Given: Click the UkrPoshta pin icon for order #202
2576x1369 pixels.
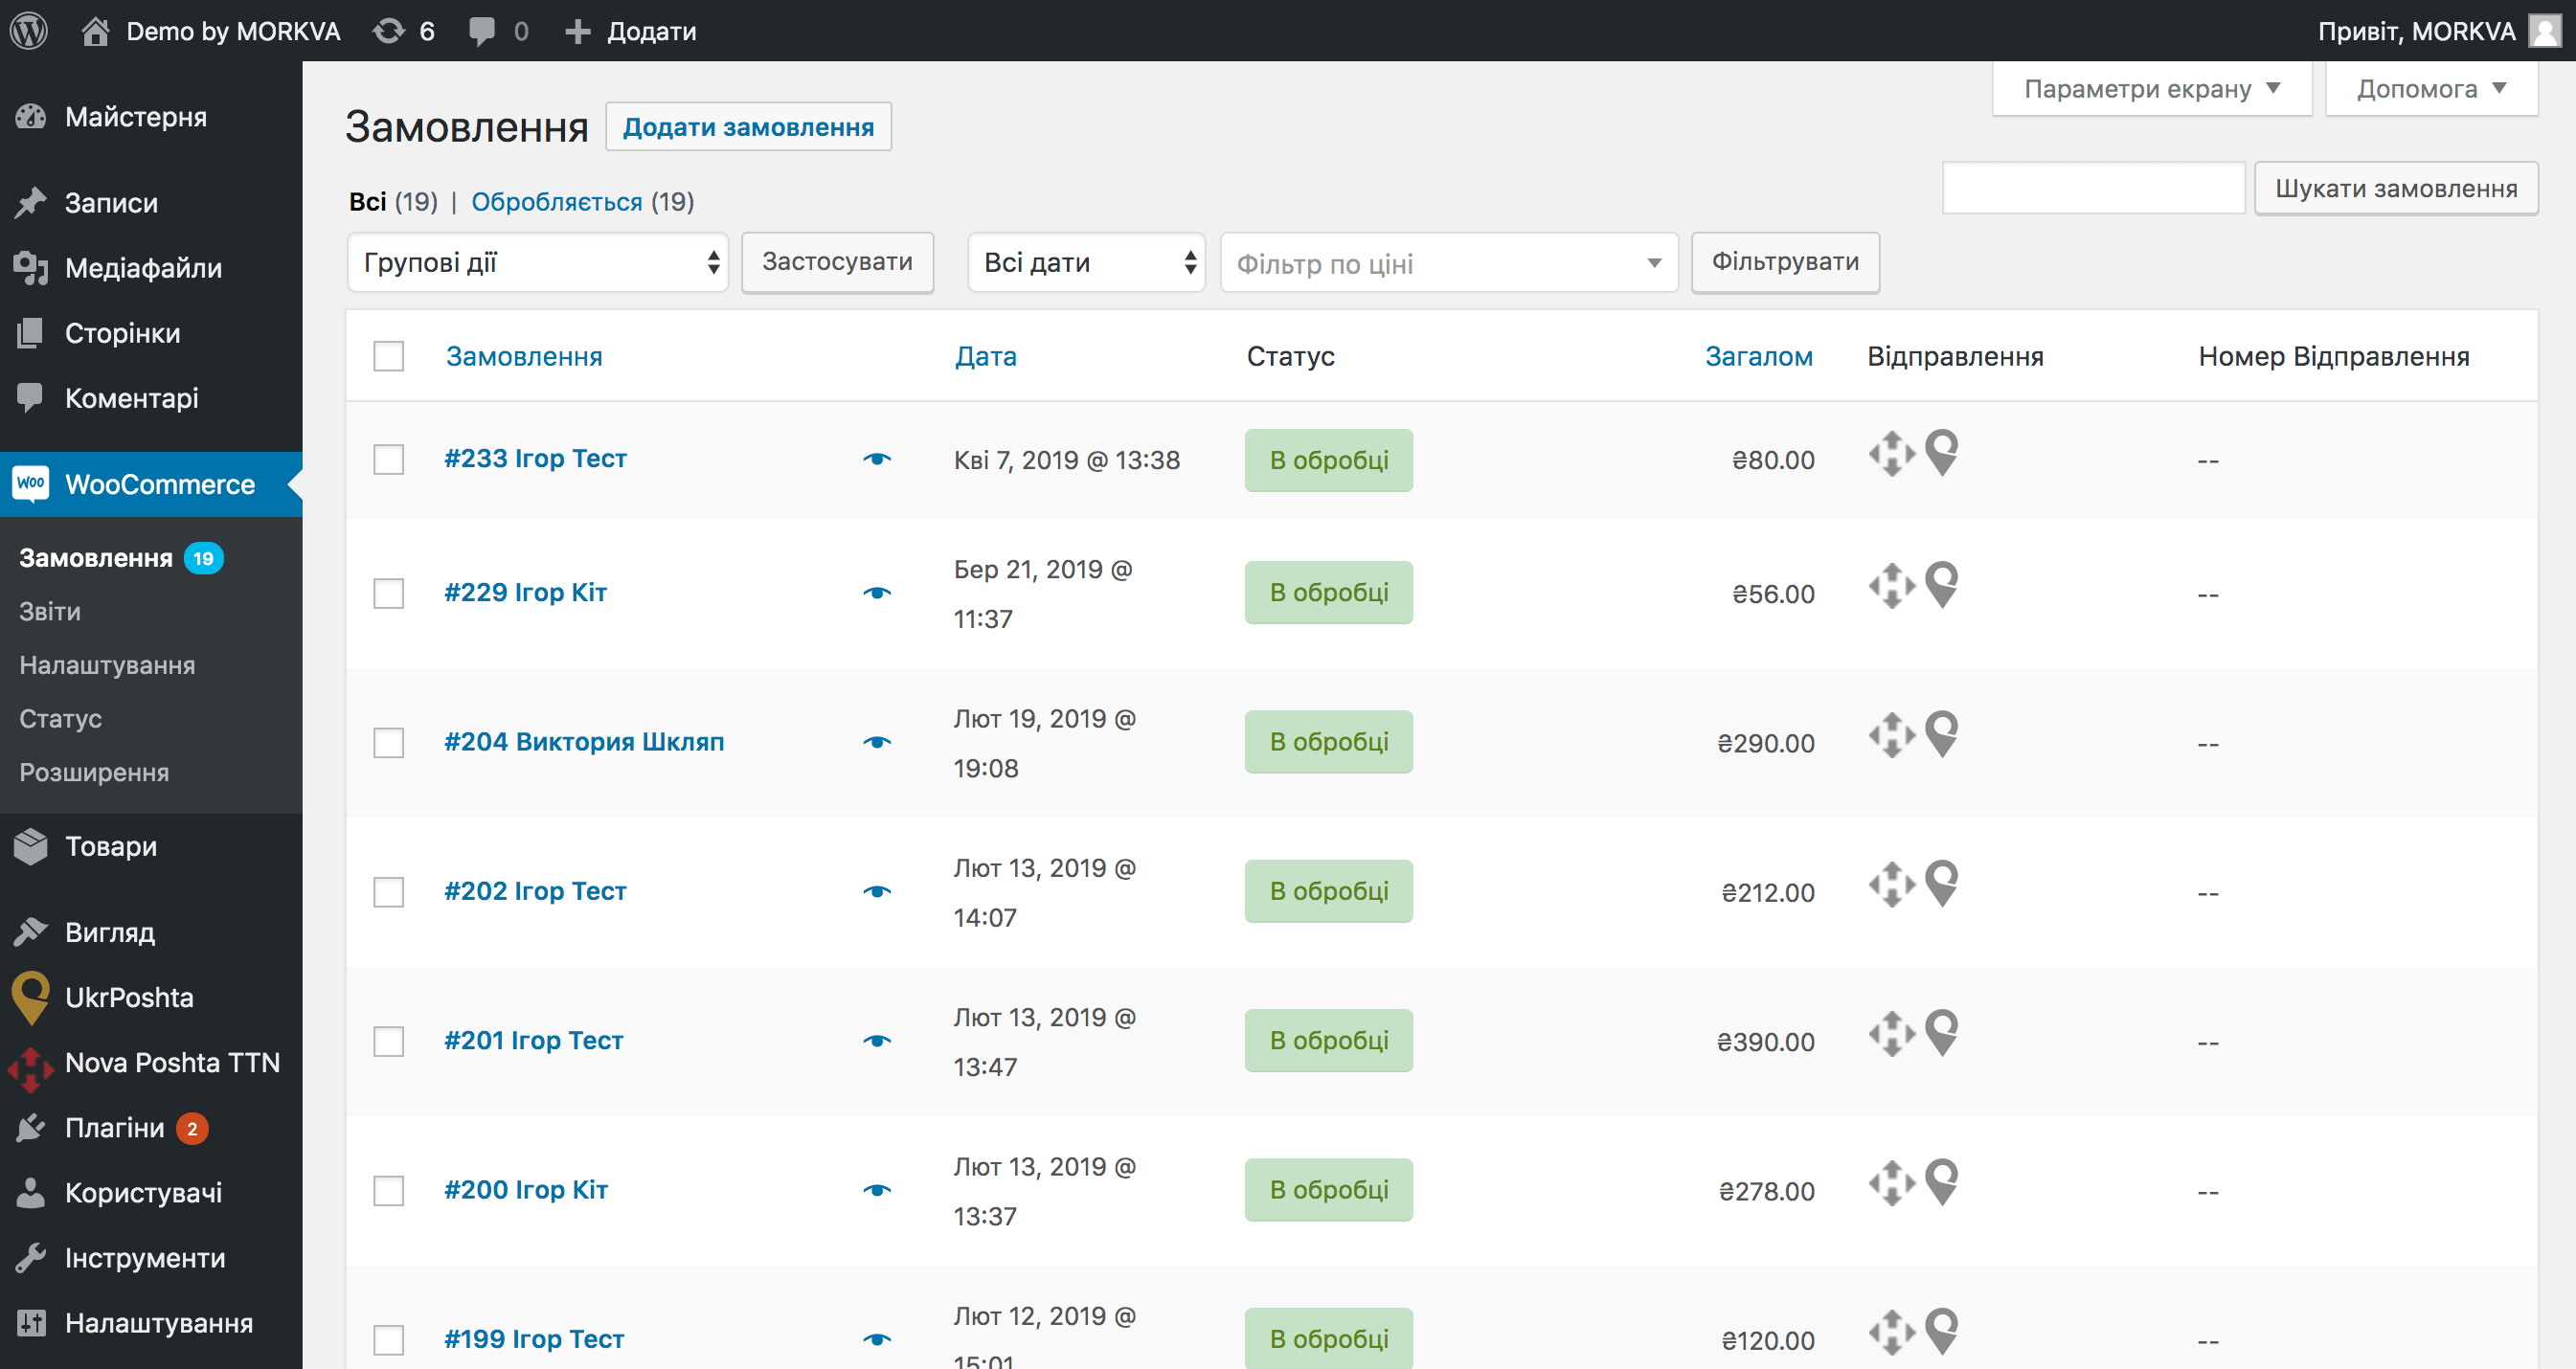Looking at the screenshot, I should (1942, 884).
